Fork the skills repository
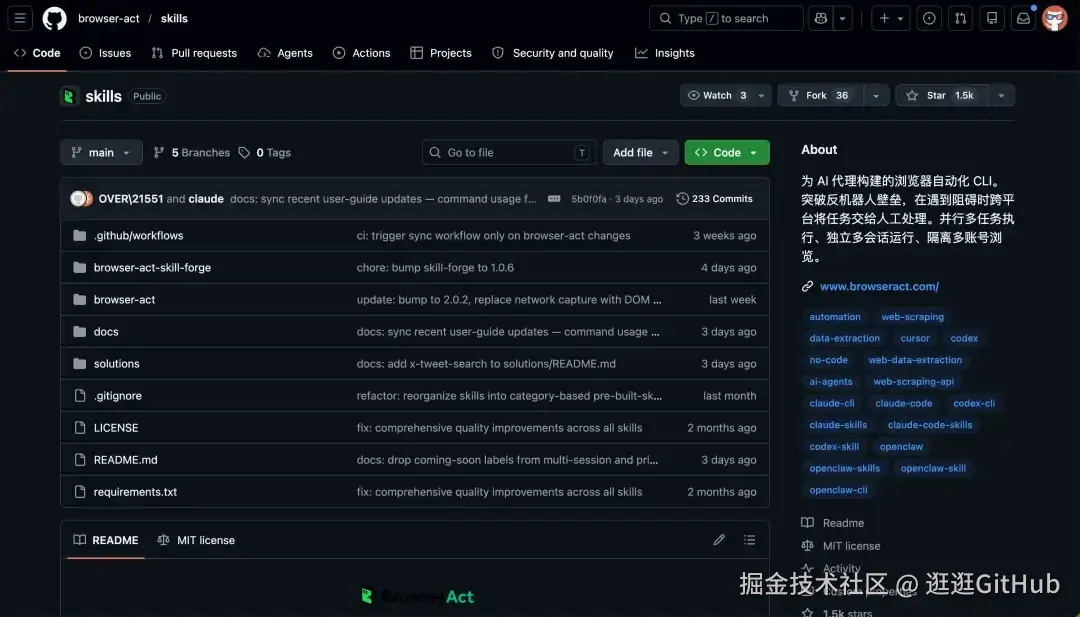1080x617 pixels. tap(820, 96)
